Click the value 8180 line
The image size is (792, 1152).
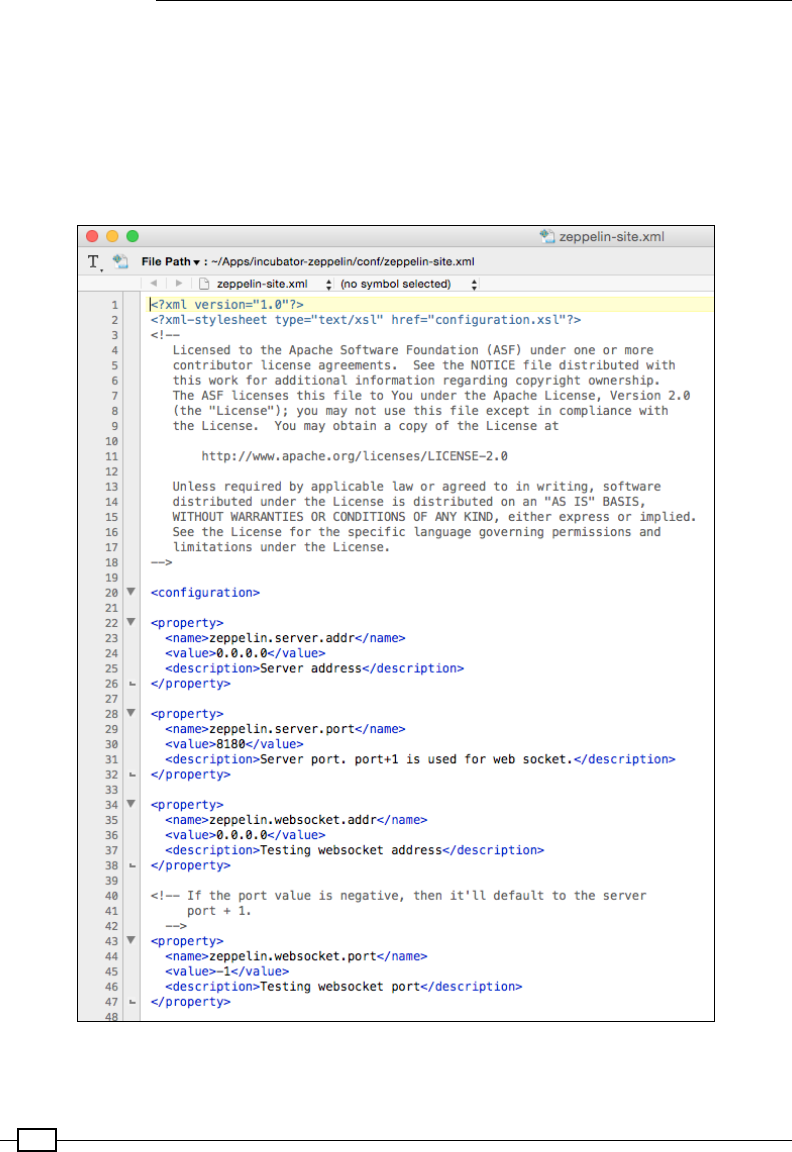(234, 744)
